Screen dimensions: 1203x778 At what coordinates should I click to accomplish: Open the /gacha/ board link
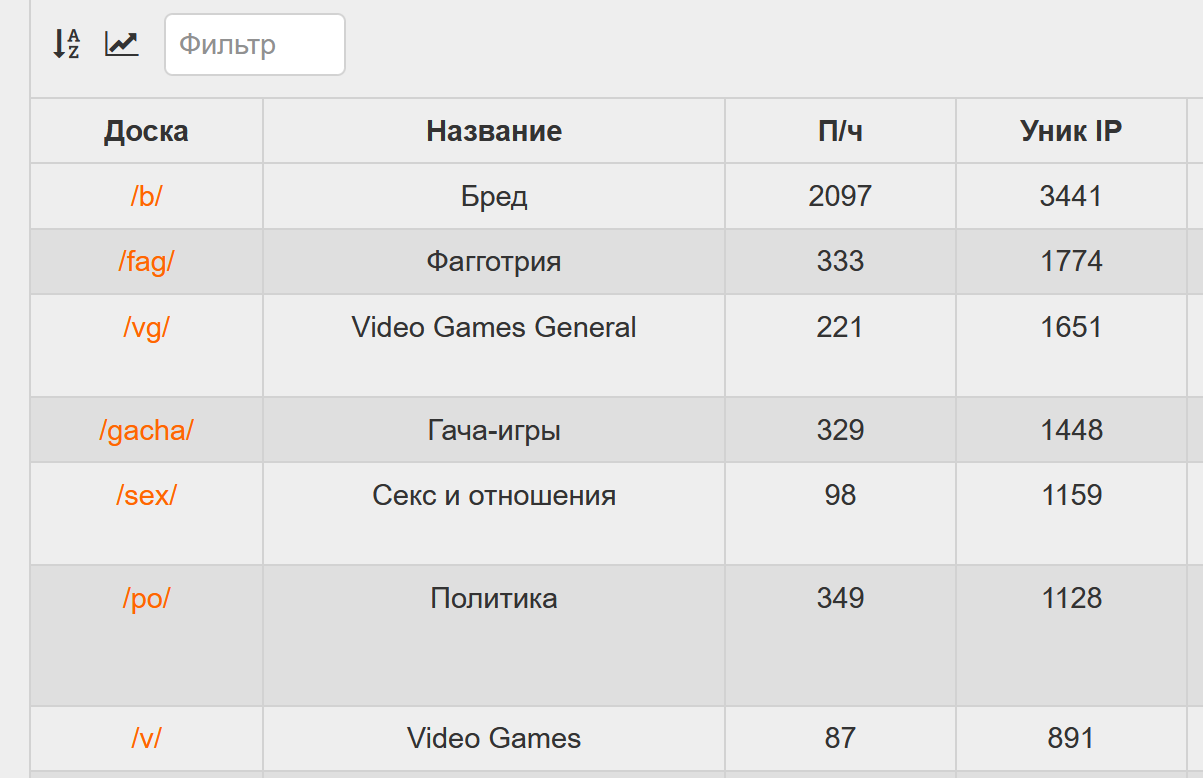(146, 430)
